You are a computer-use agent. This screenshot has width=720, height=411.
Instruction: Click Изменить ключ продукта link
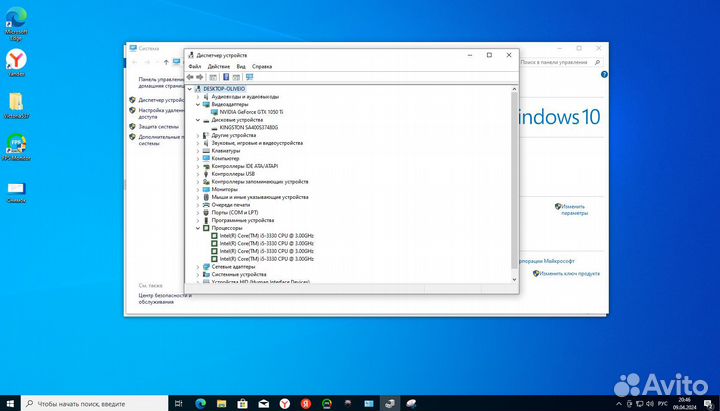pyautogui.click(x=570, y=273)
